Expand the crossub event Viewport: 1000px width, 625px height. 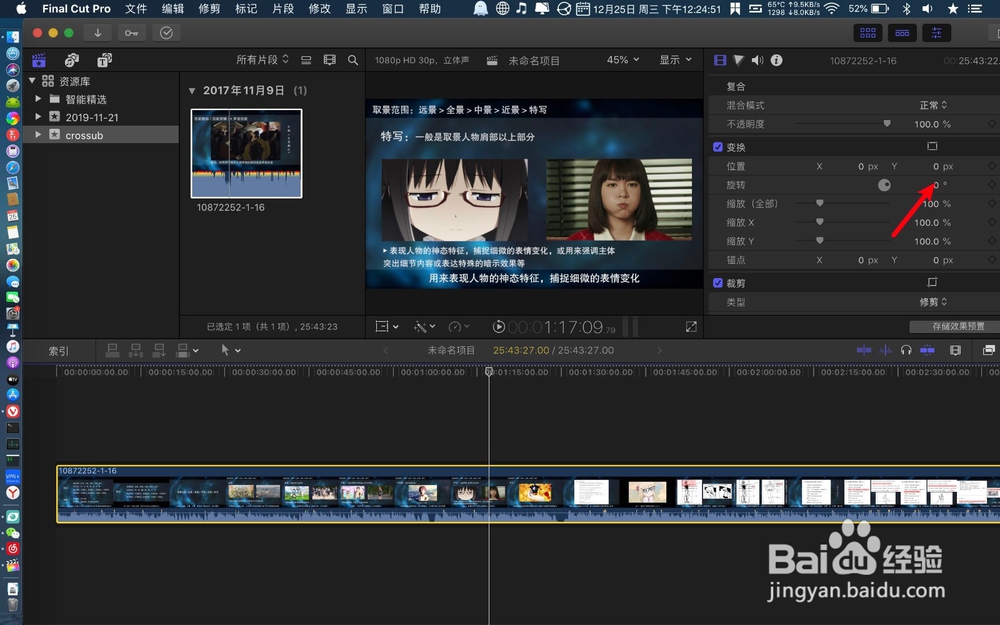click(x=38, y=135)
